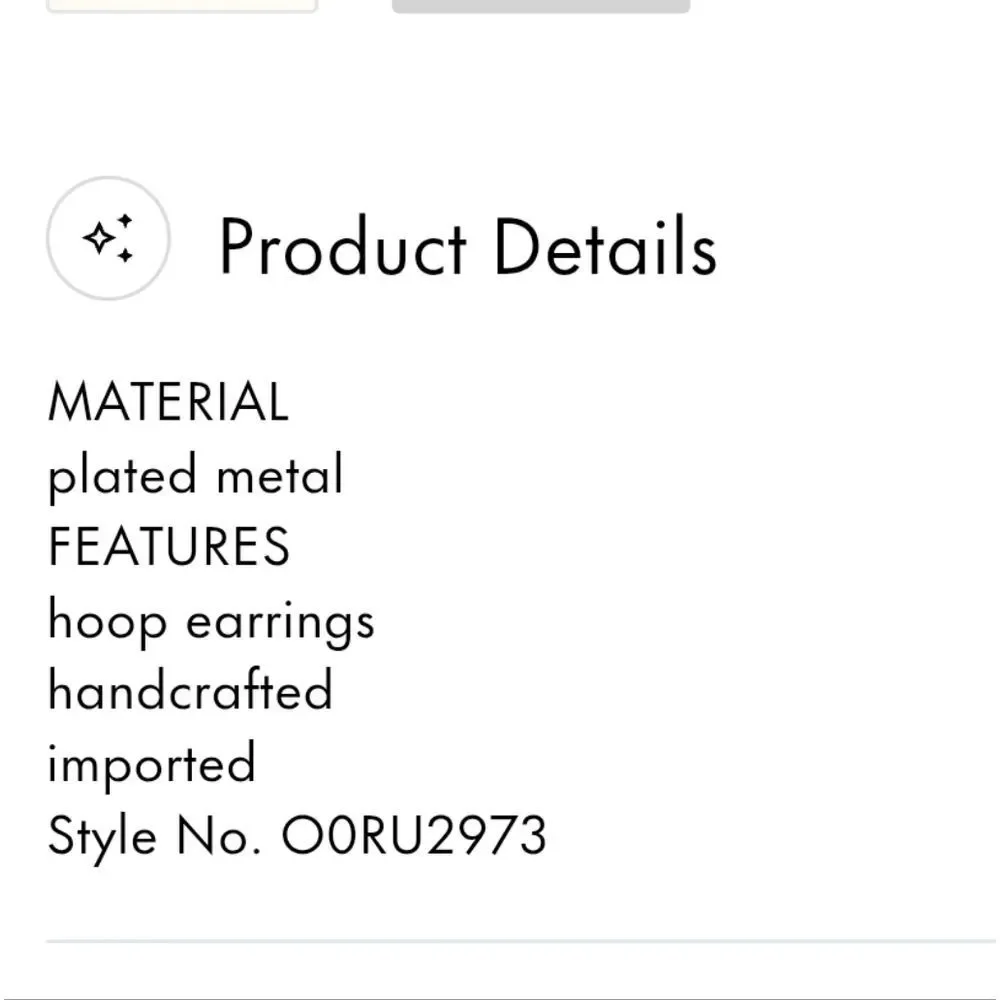Click the style code O0RU2973
Screen dimensions: 1000x1000
pyautogui.click(x=414, y=835)
